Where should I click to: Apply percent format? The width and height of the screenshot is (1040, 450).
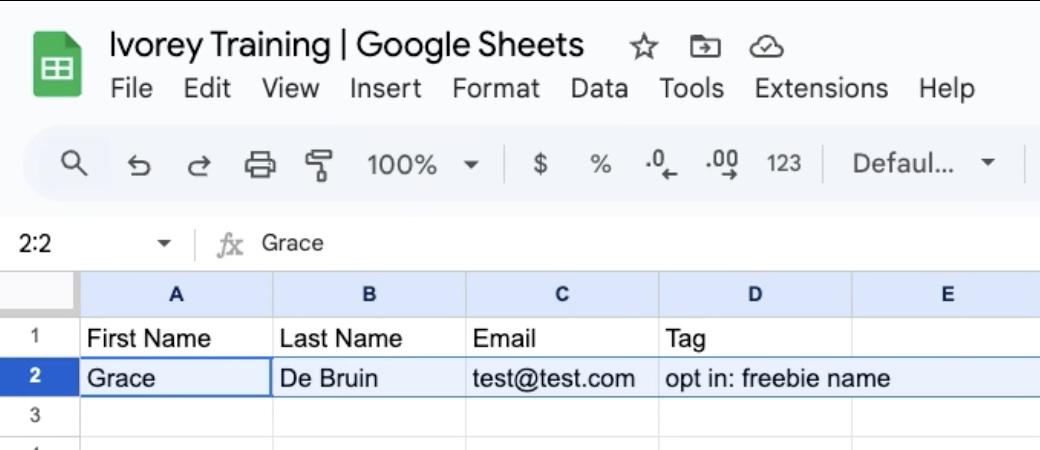tap(600, 164)
